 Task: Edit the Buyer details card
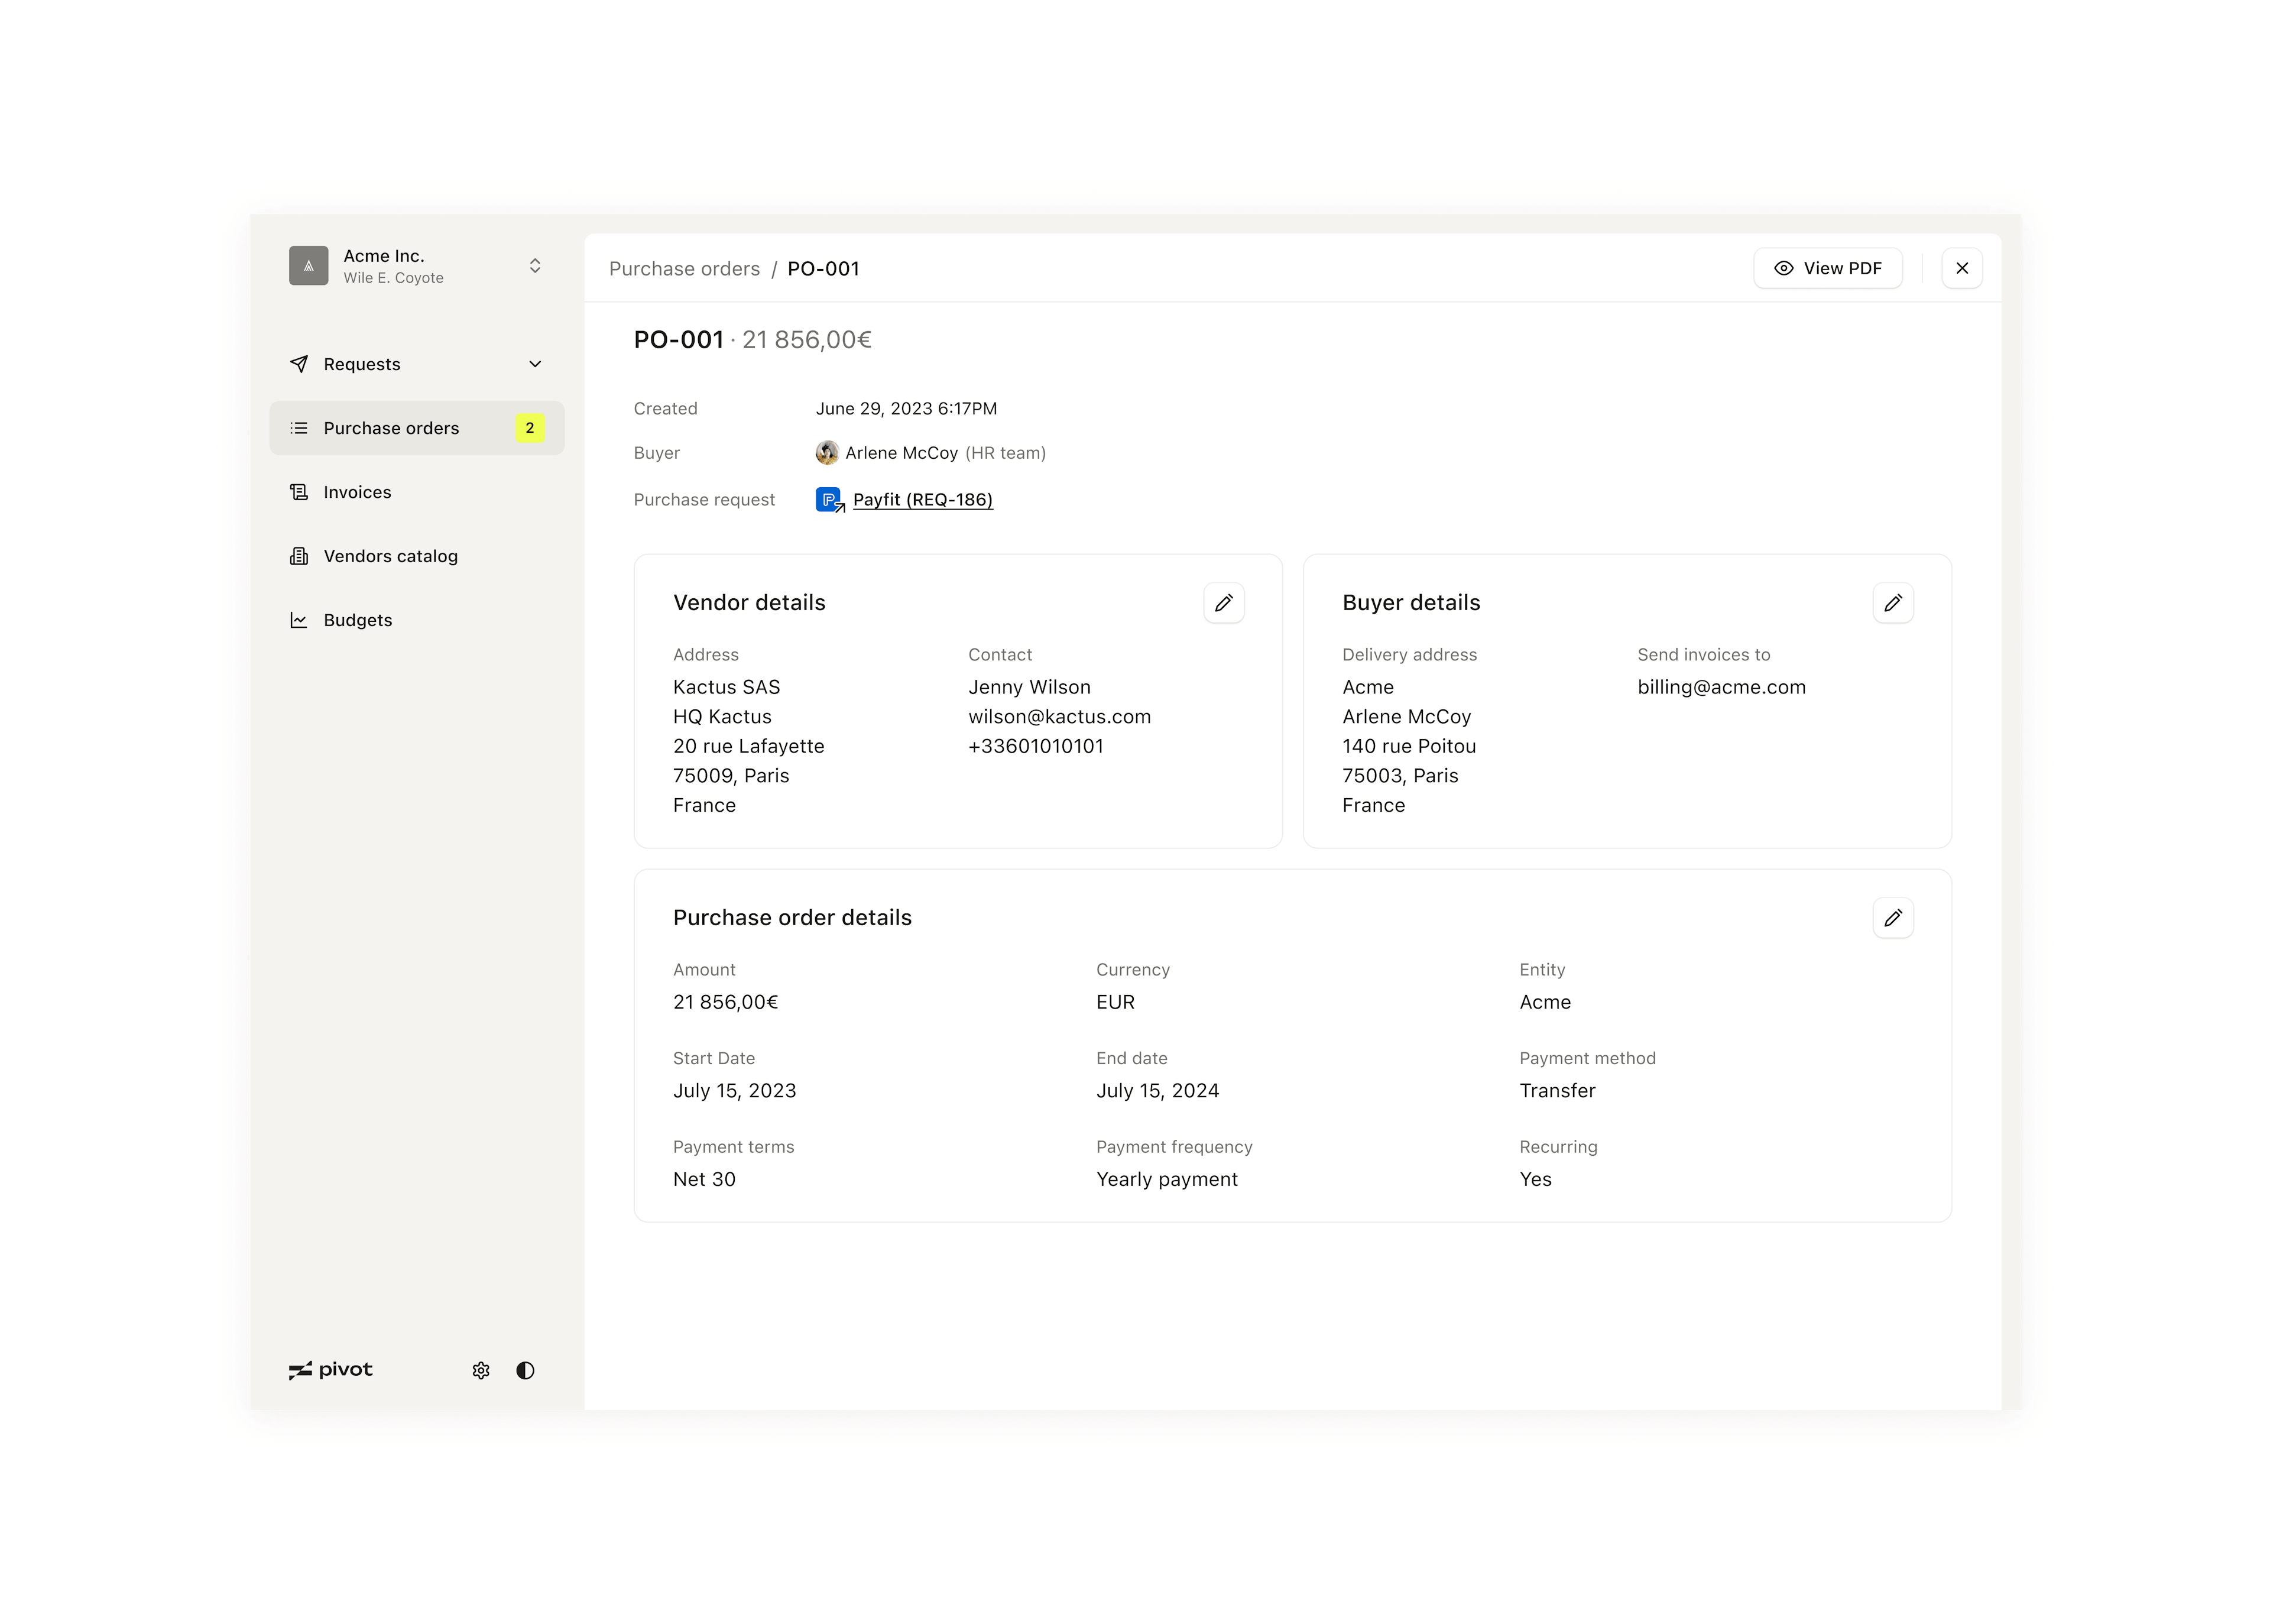point(1892,603)
